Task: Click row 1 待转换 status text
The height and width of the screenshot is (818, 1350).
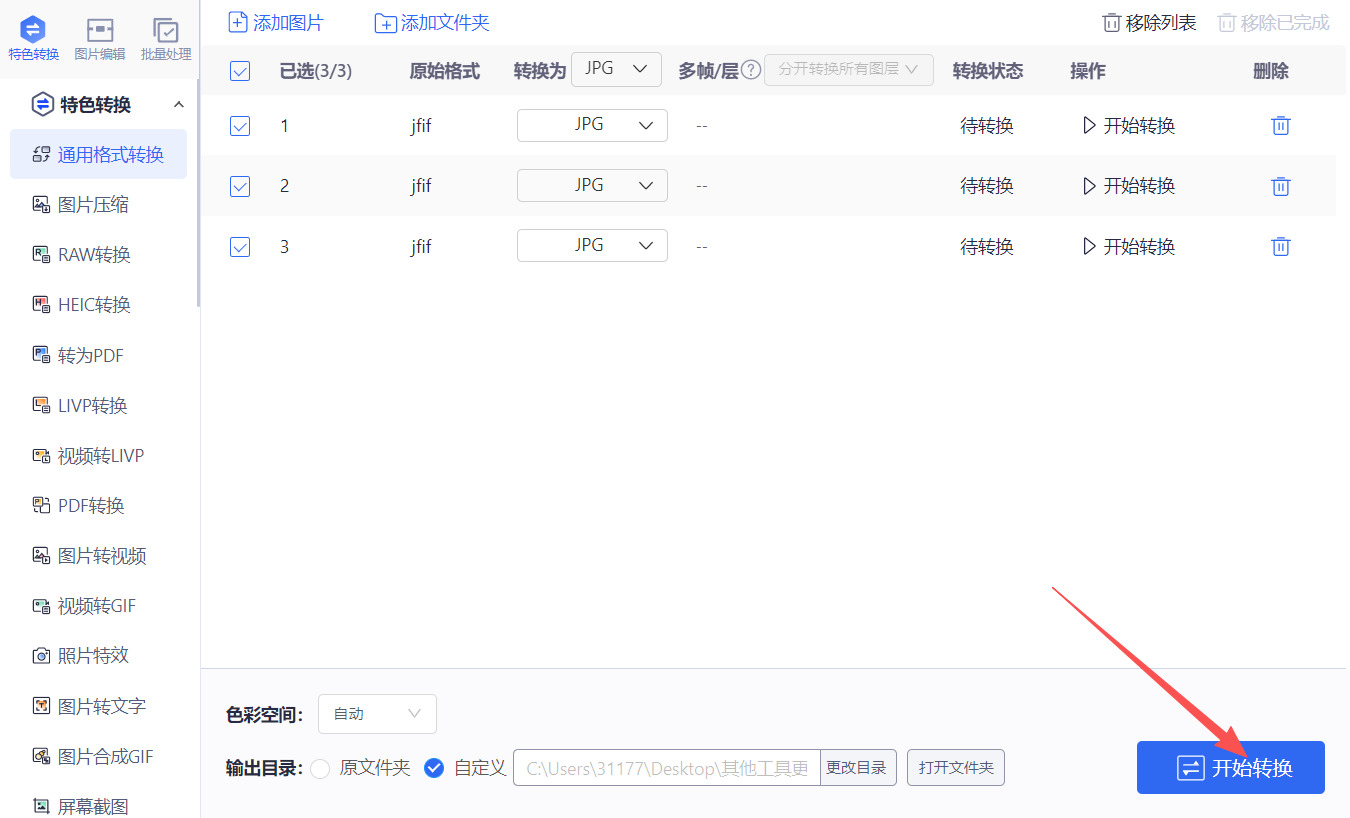Action: [x=987, y=126]
